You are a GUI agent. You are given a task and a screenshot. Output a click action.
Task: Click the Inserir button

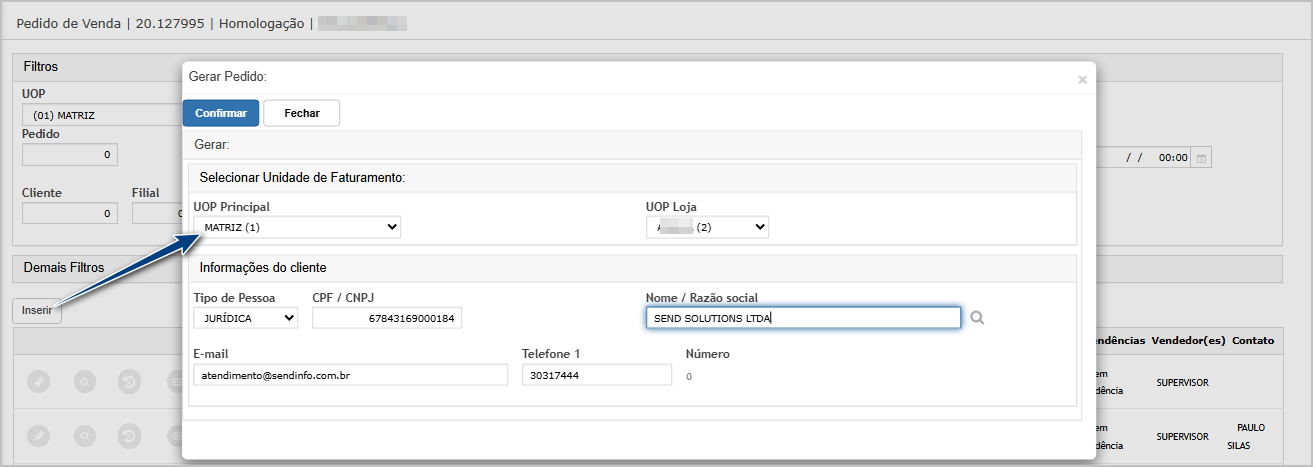pos(37,311)
